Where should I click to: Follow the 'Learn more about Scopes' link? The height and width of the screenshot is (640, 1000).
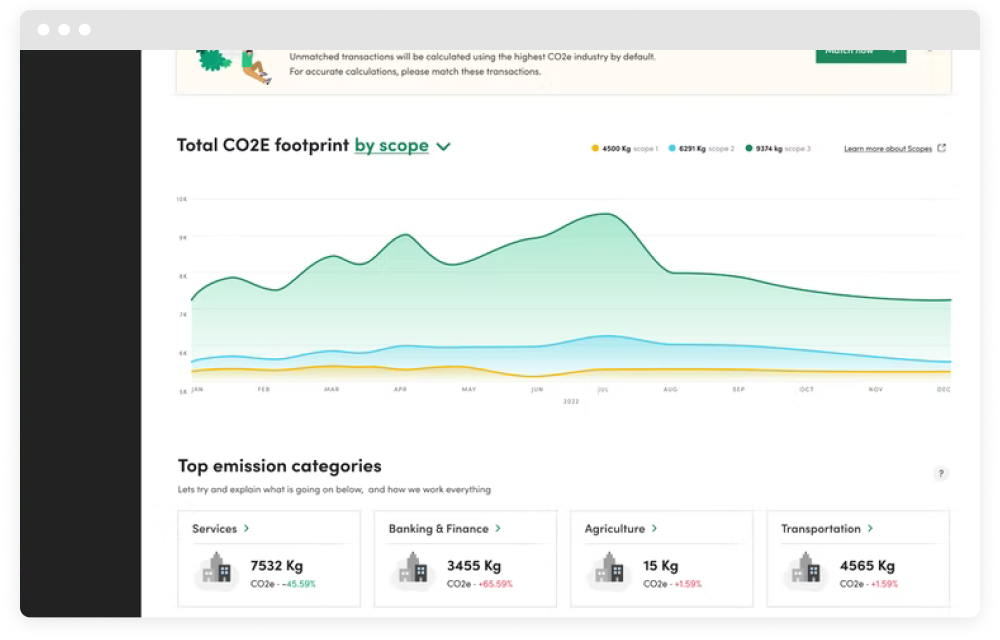point(887,149)
